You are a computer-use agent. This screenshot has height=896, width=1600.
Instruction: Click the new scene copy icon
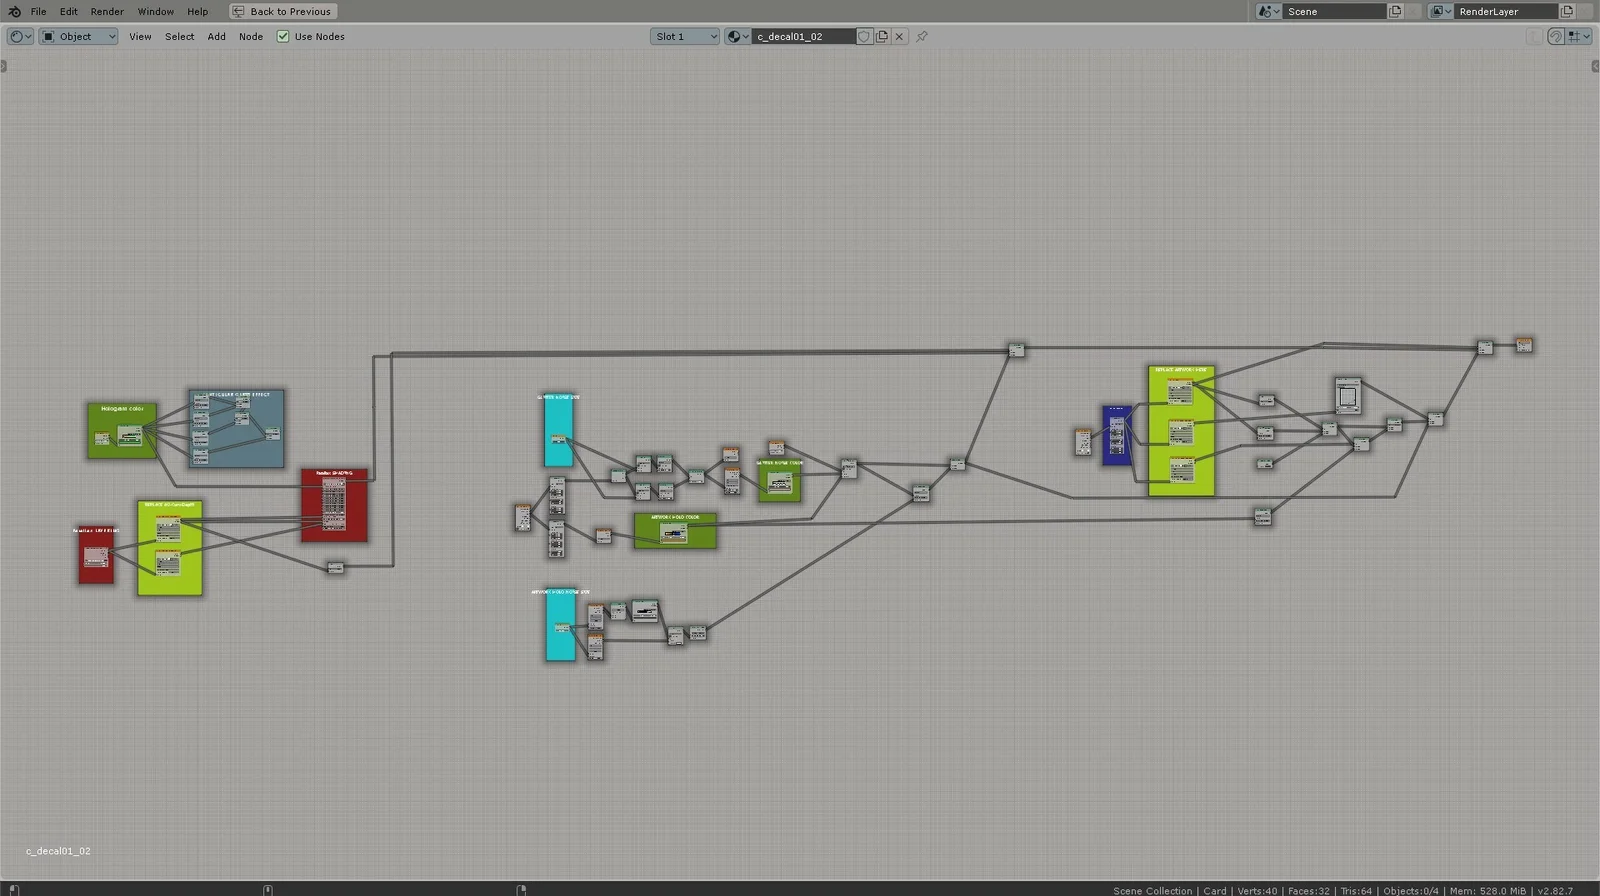click(x=1395, y=11)
